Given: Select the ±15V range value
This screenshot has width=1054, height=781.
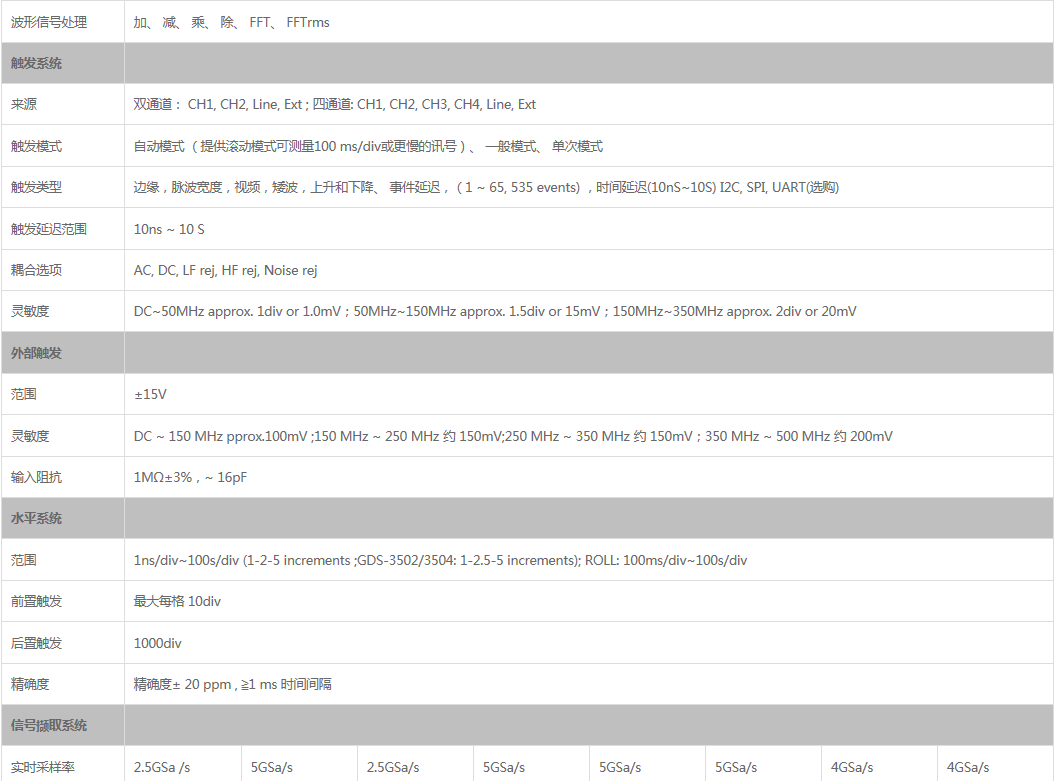Looking at the screenshot, I should coord(150,394).
